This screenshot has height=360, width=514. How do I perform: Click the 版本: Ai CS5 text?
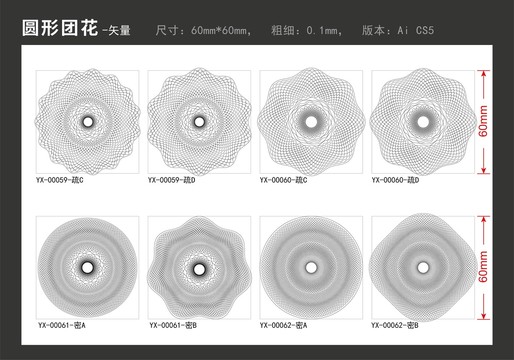point(398,31)
